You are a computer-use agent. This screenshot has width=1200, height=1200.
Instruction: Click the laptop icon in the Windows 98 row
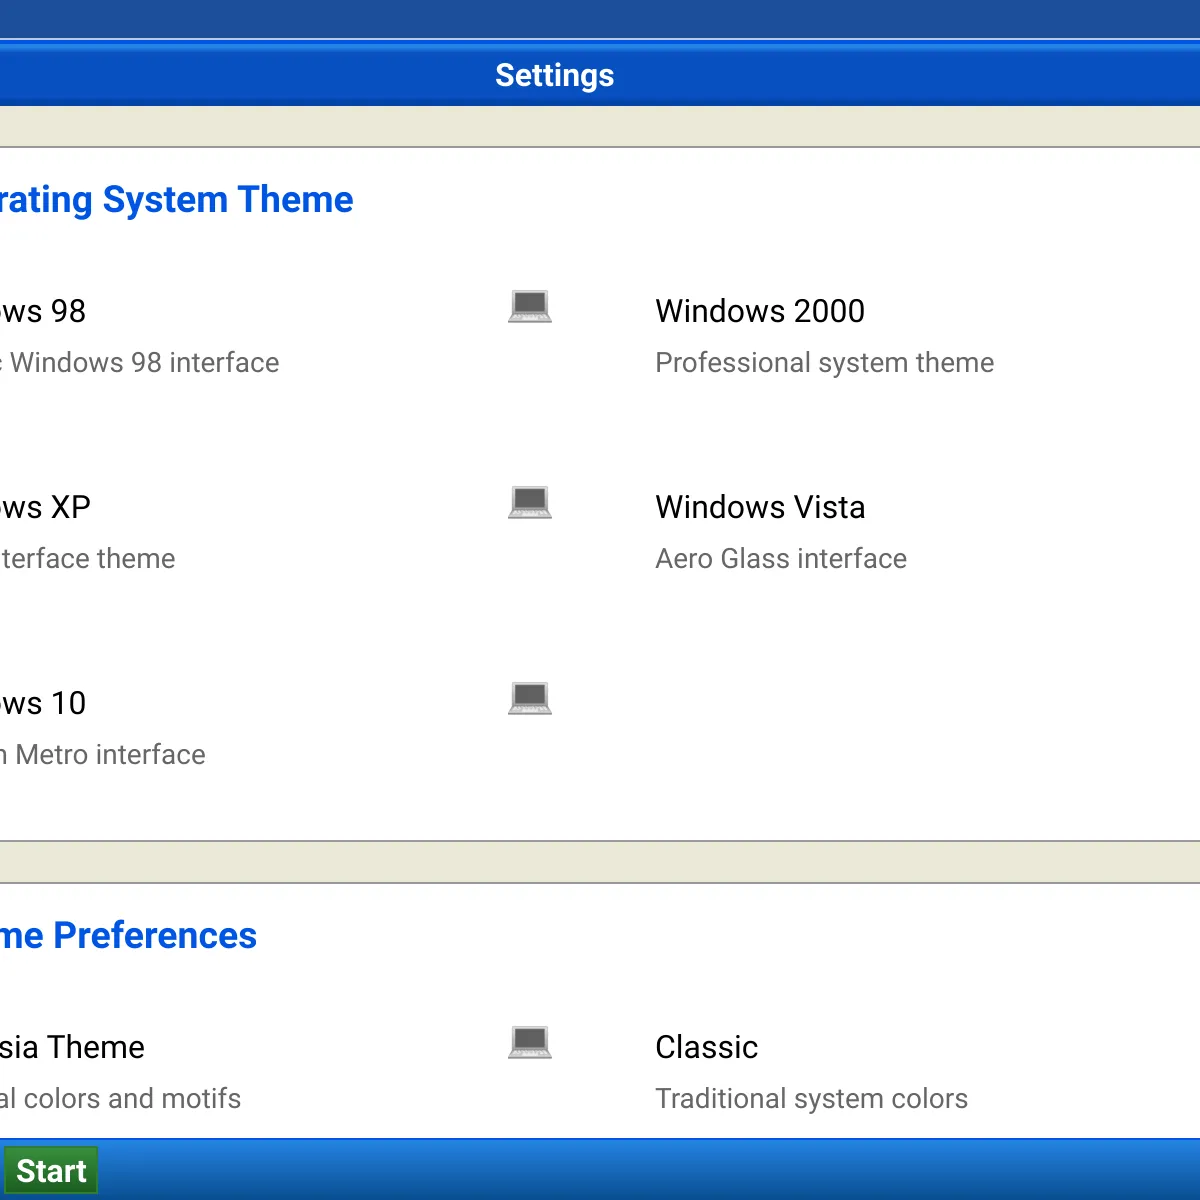coord(530,306)
